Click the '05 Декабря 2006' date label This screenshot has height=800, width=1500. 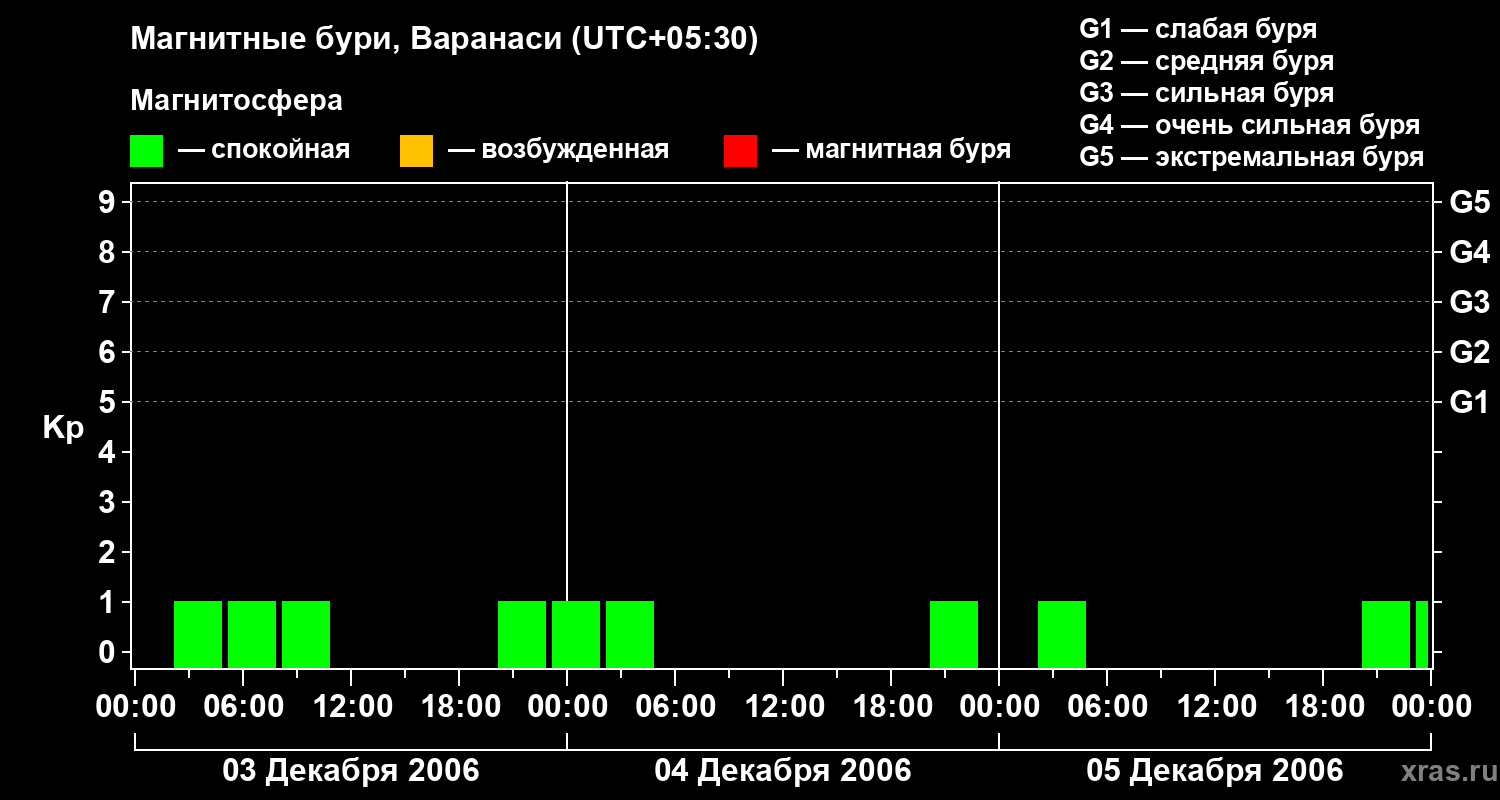pyautogui.click(x=1214, y=770)
